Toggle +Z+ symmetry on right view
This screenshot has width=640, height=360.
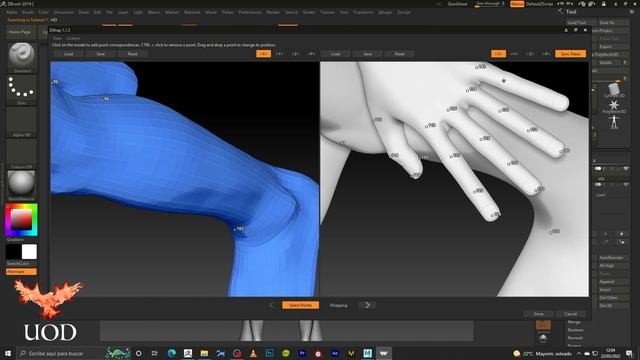(x=530, y=54)
